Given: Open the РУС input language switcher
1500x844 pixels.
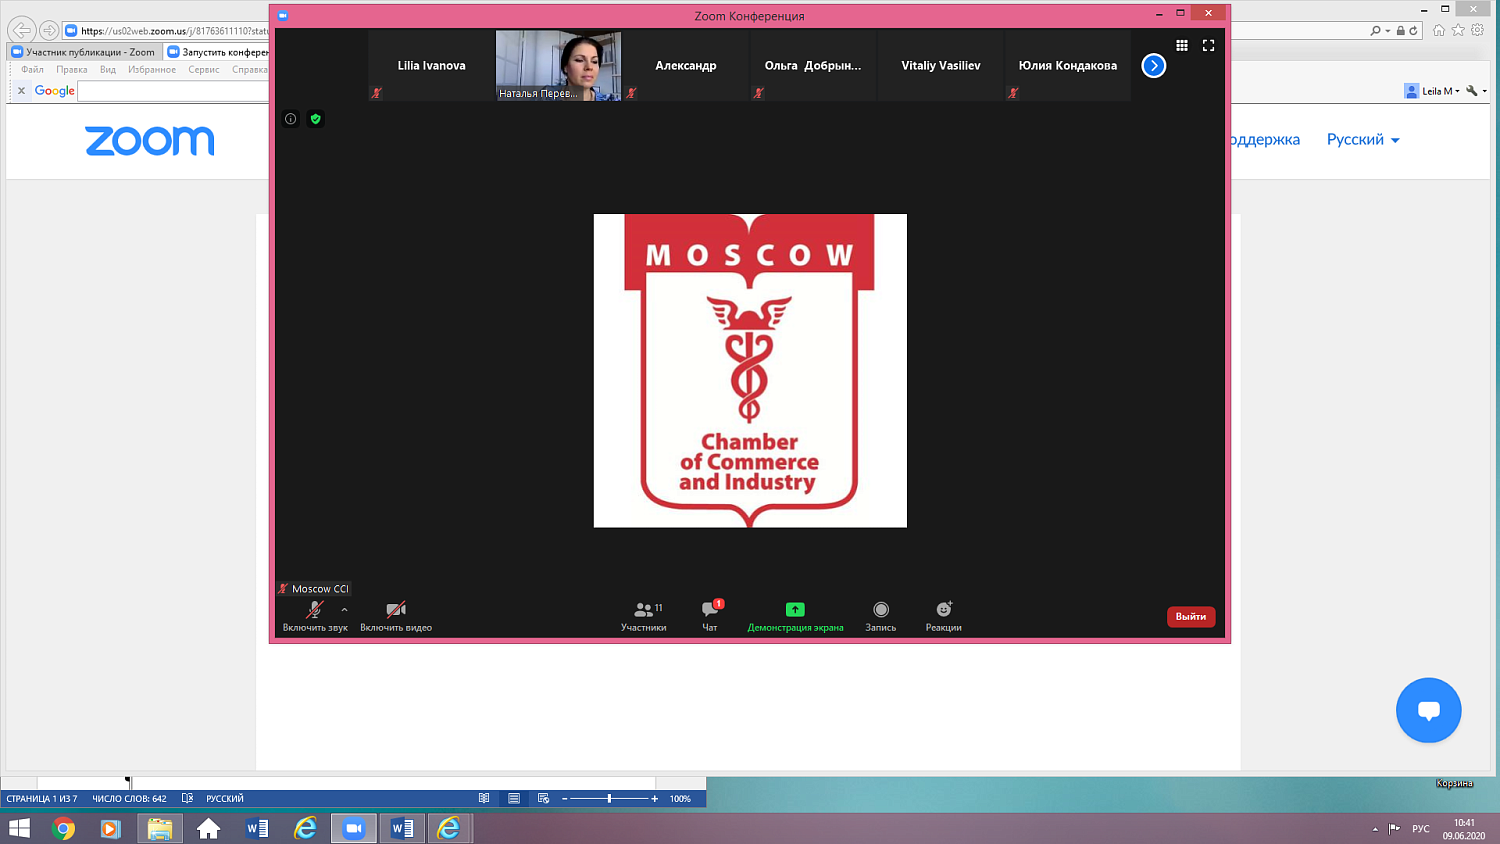Looking at the screenshot, I should click(x=1421, y=829).
